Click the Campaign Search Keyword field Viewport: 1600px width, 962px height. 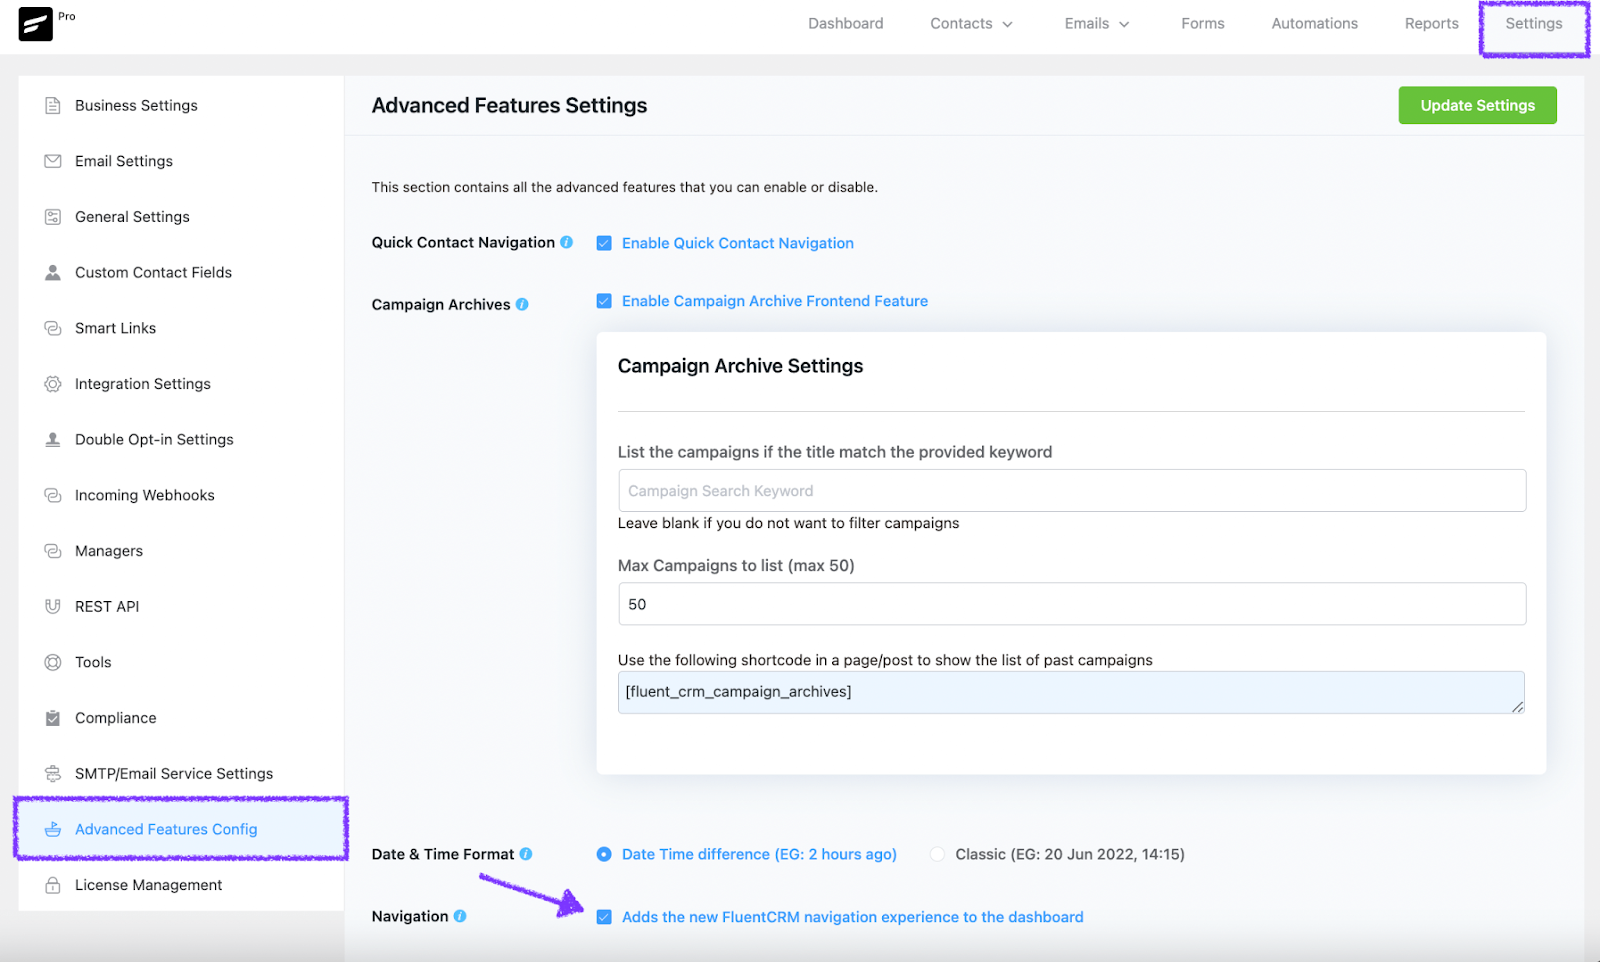tap(1071, 491)
